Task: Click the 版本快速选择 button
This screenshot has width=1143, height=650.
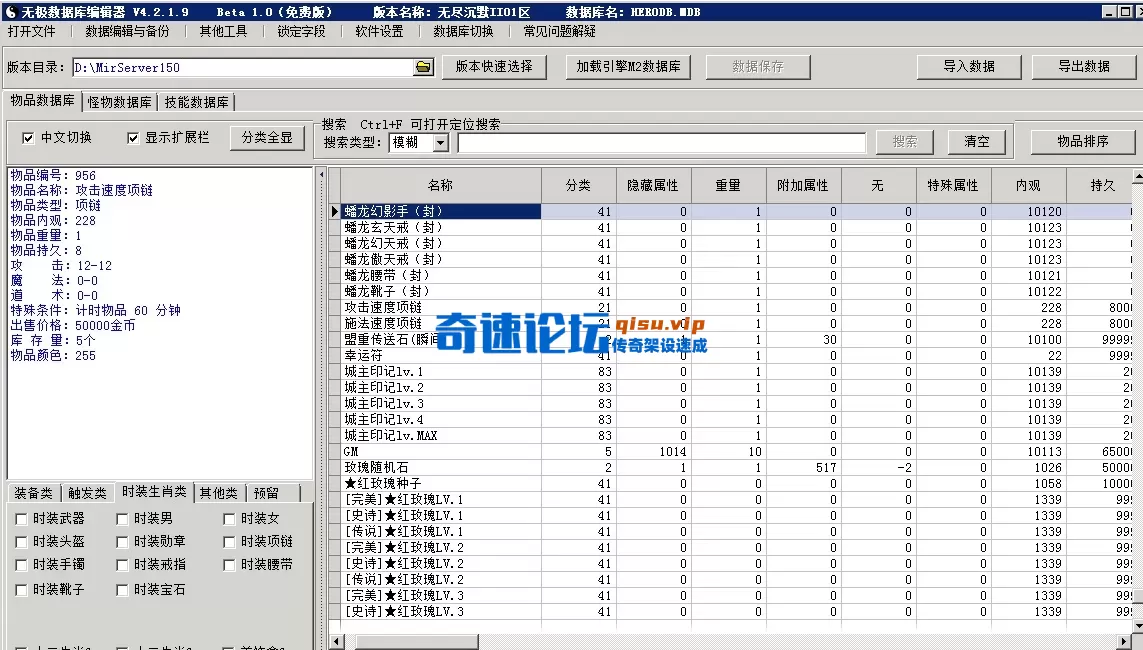Action: [494, 66]
